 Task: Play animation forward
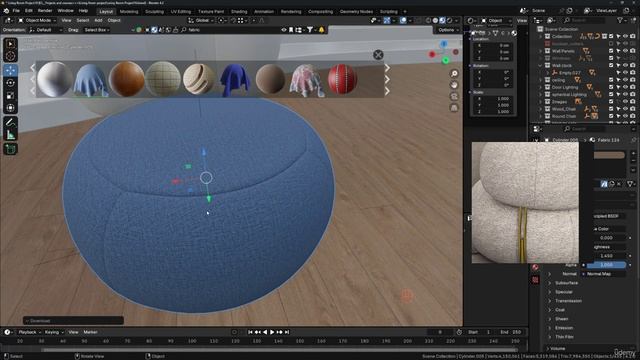pyautogui.click(x=272, y=332)
